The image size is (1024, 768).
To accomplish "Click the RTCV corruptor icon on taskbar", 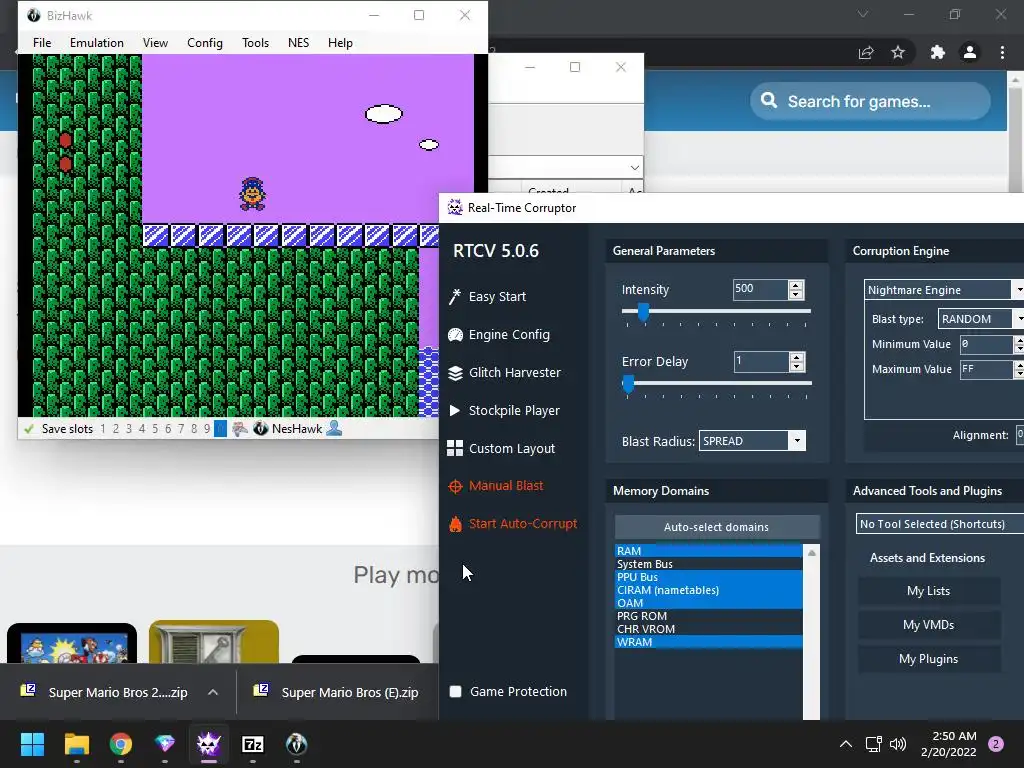I will pos(209,744).
